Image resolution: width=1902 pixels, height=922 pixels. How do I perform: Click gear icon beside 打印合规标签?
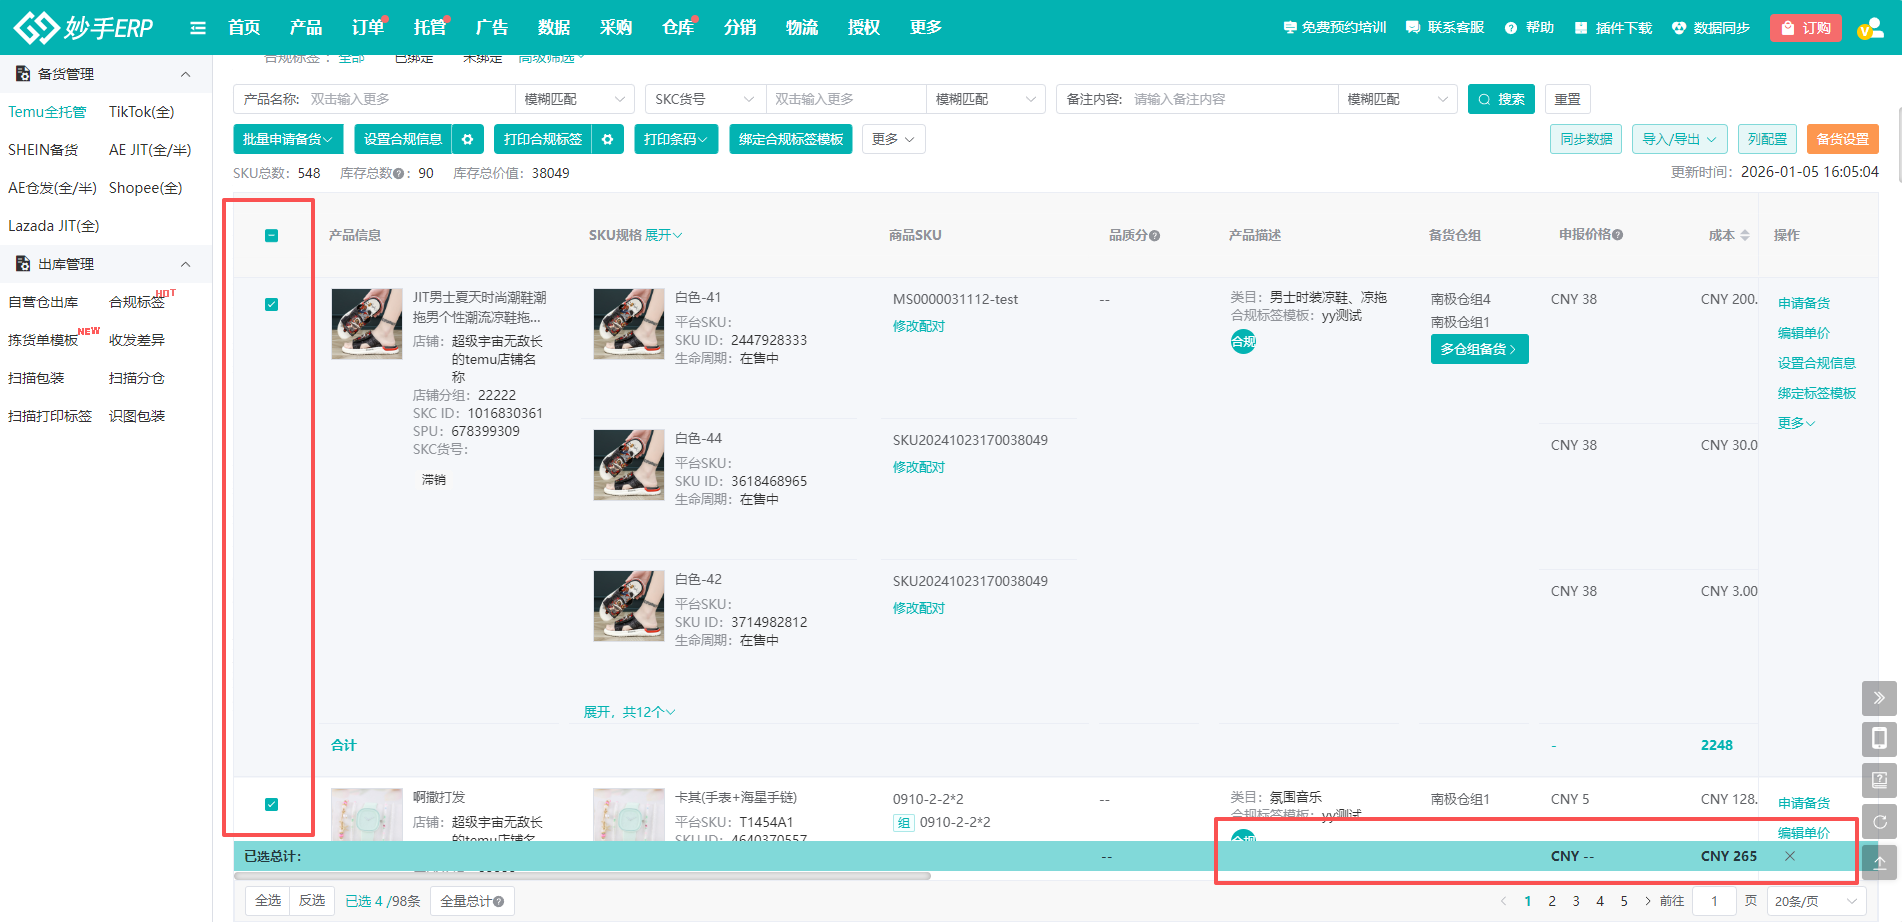point(607,139)
